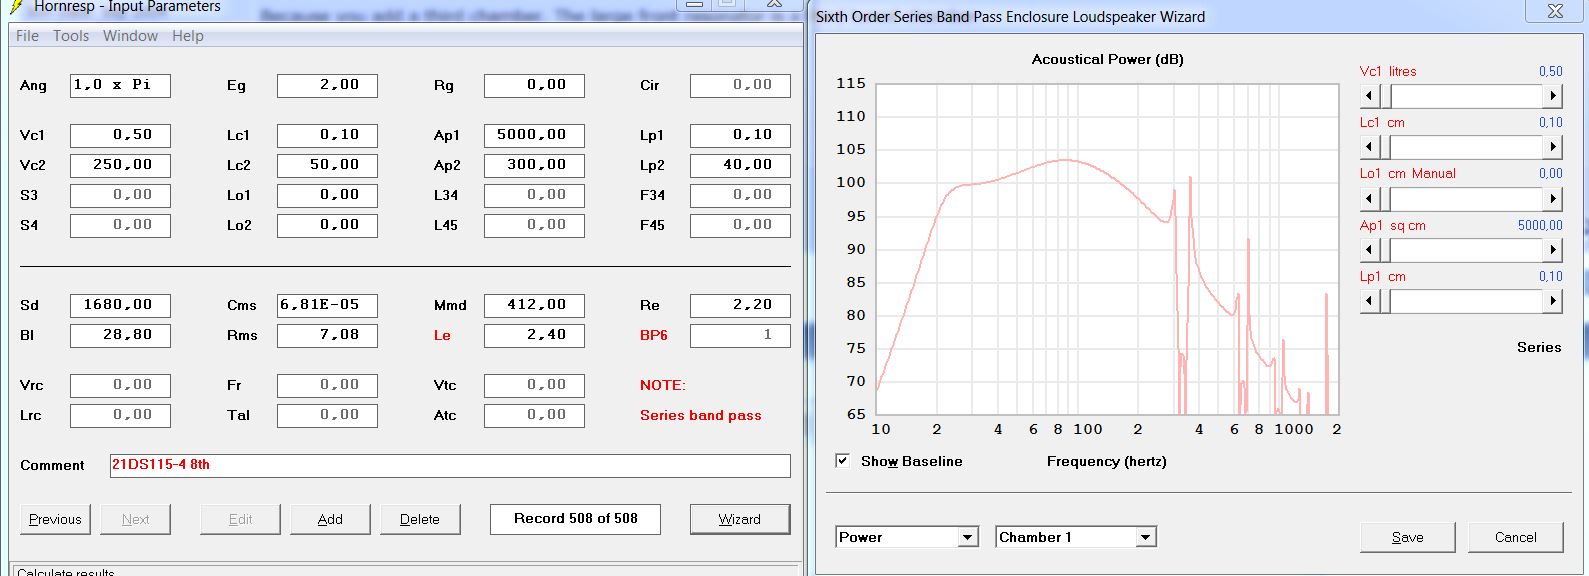Close the loudspeaker wizard window
This screenshot has height=576, width=1589.
pyautogui.click(x=1555, y=11)
